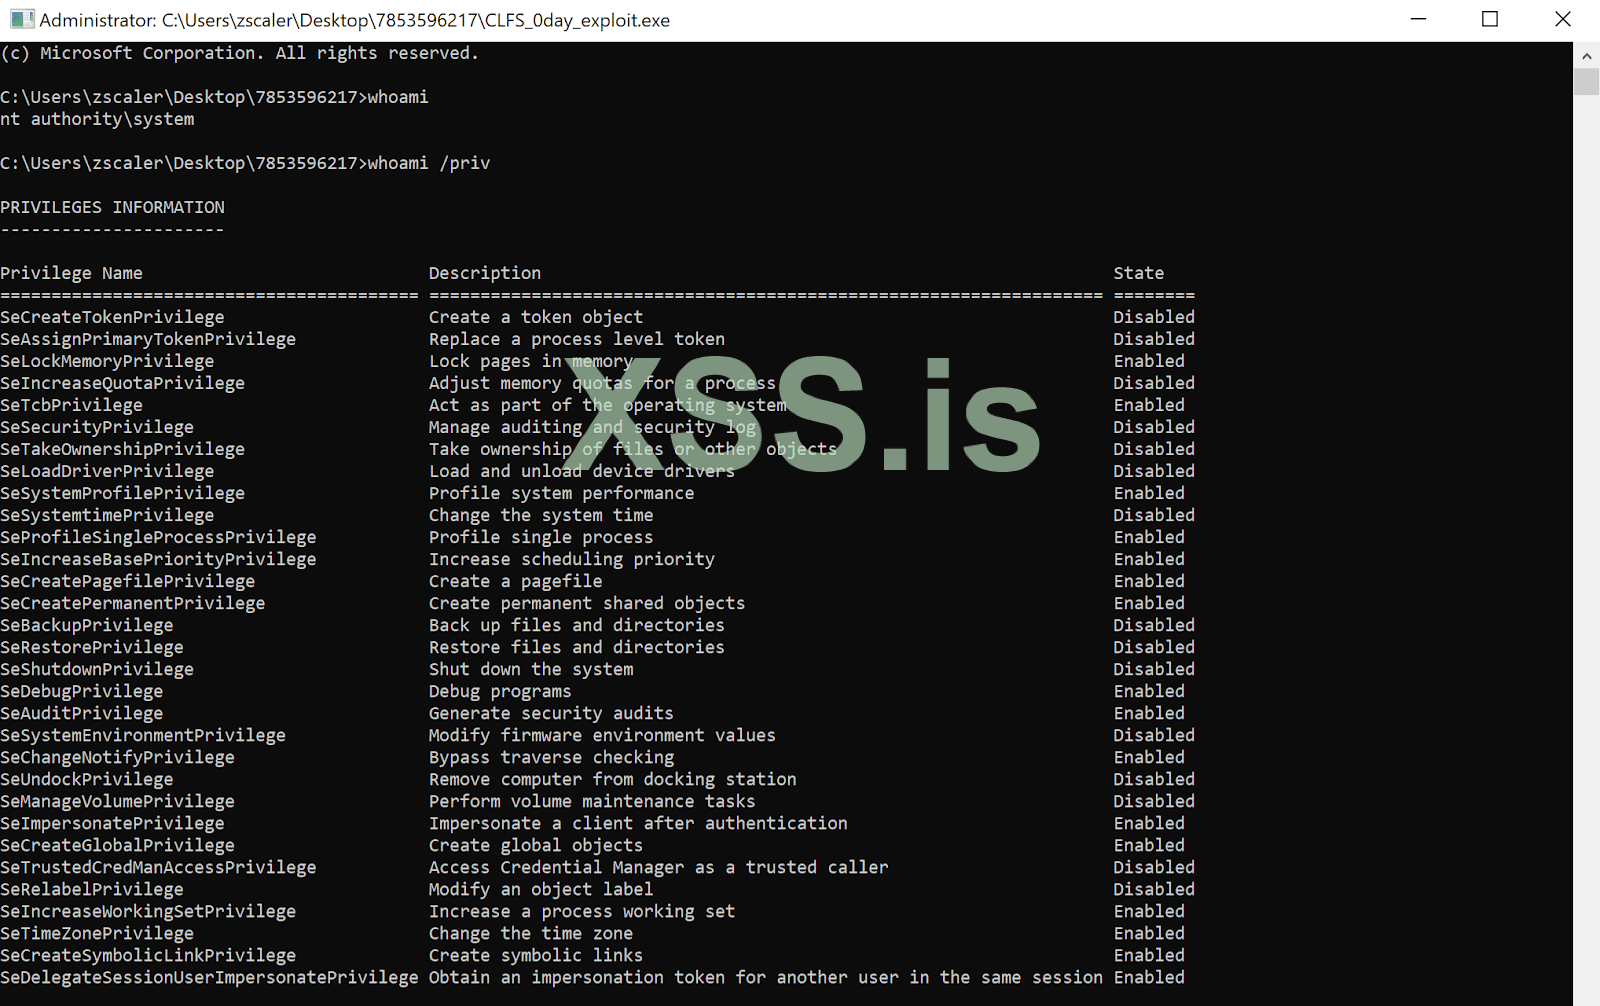Select SeTrustedCredManAccessPrivilege name
Viewport: 1600px width, 1006px height.
[158, 867]
